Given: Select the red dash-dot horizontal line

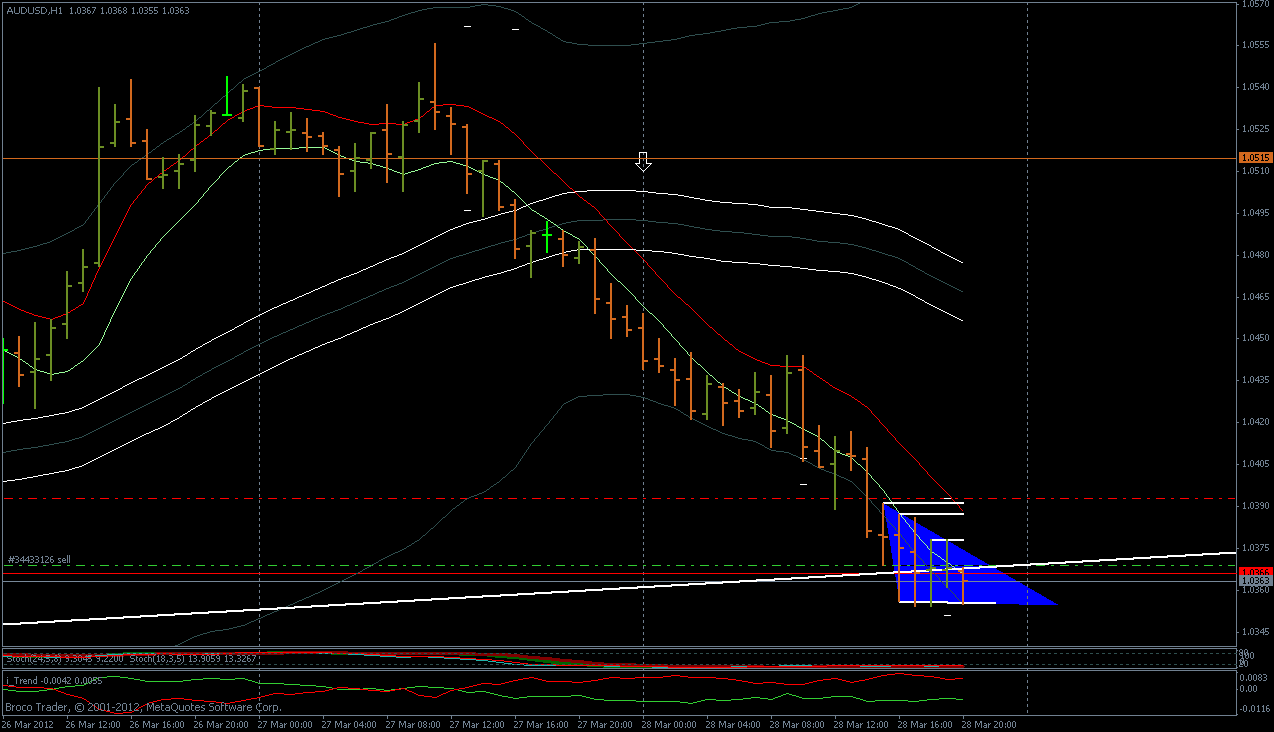Looking at the screenshot, I should [x=619, y=497].
